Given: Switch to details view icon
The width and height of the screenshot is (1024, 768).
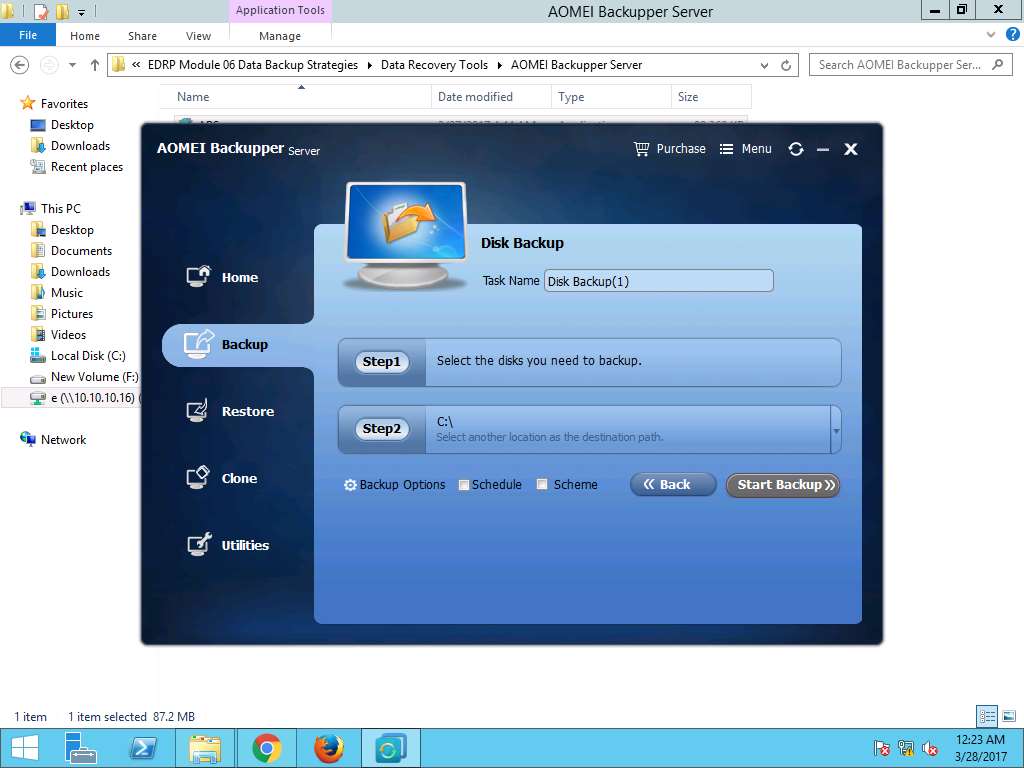Looking at the screenshot, I should 987,716.
